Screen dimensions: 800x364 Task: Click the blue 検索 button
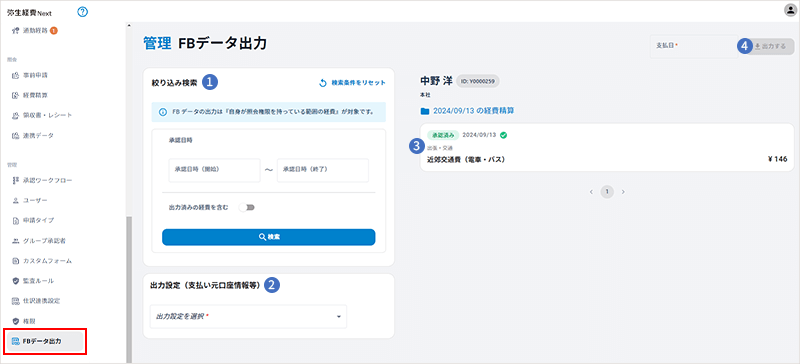[269, 237]
